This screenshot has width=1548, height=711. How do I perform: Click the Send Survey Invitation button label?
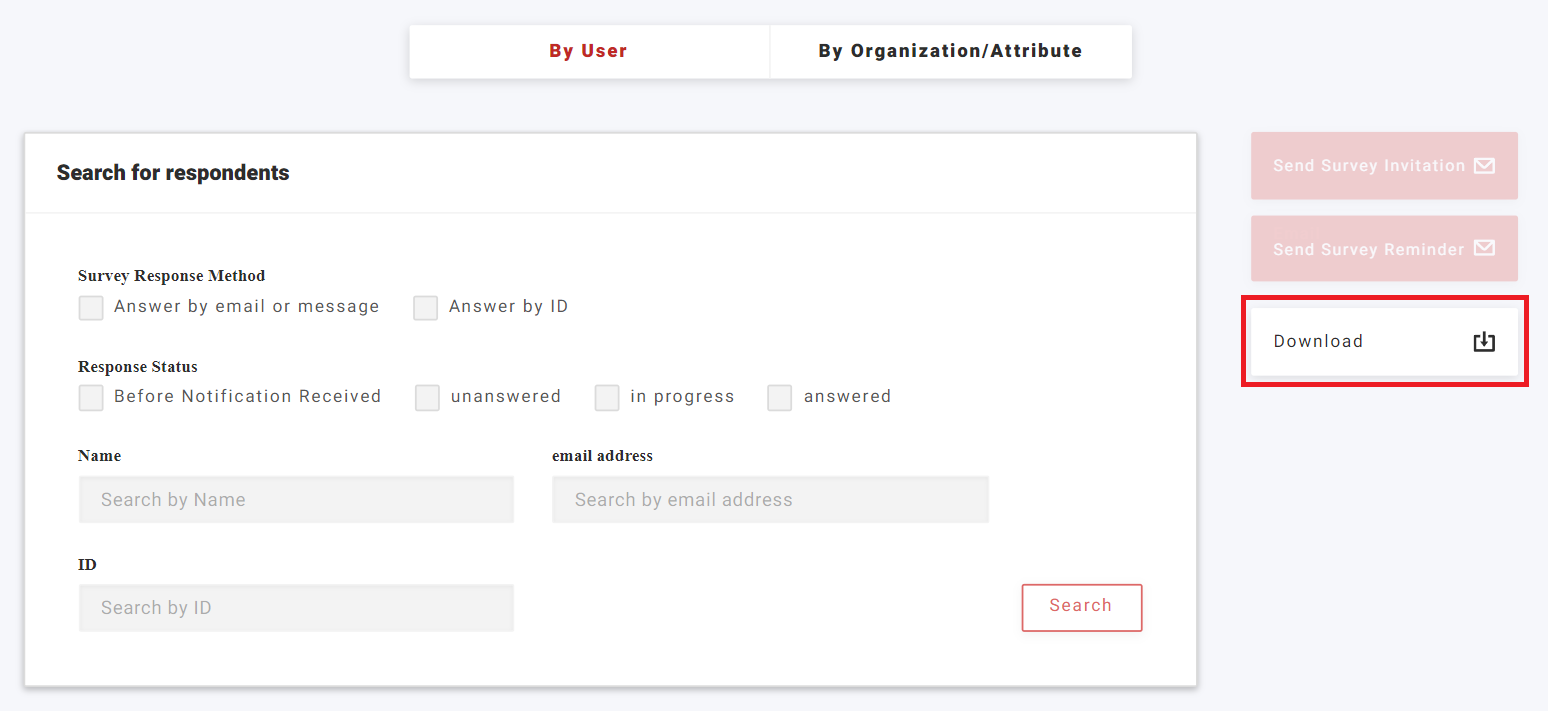point(1368,166)
